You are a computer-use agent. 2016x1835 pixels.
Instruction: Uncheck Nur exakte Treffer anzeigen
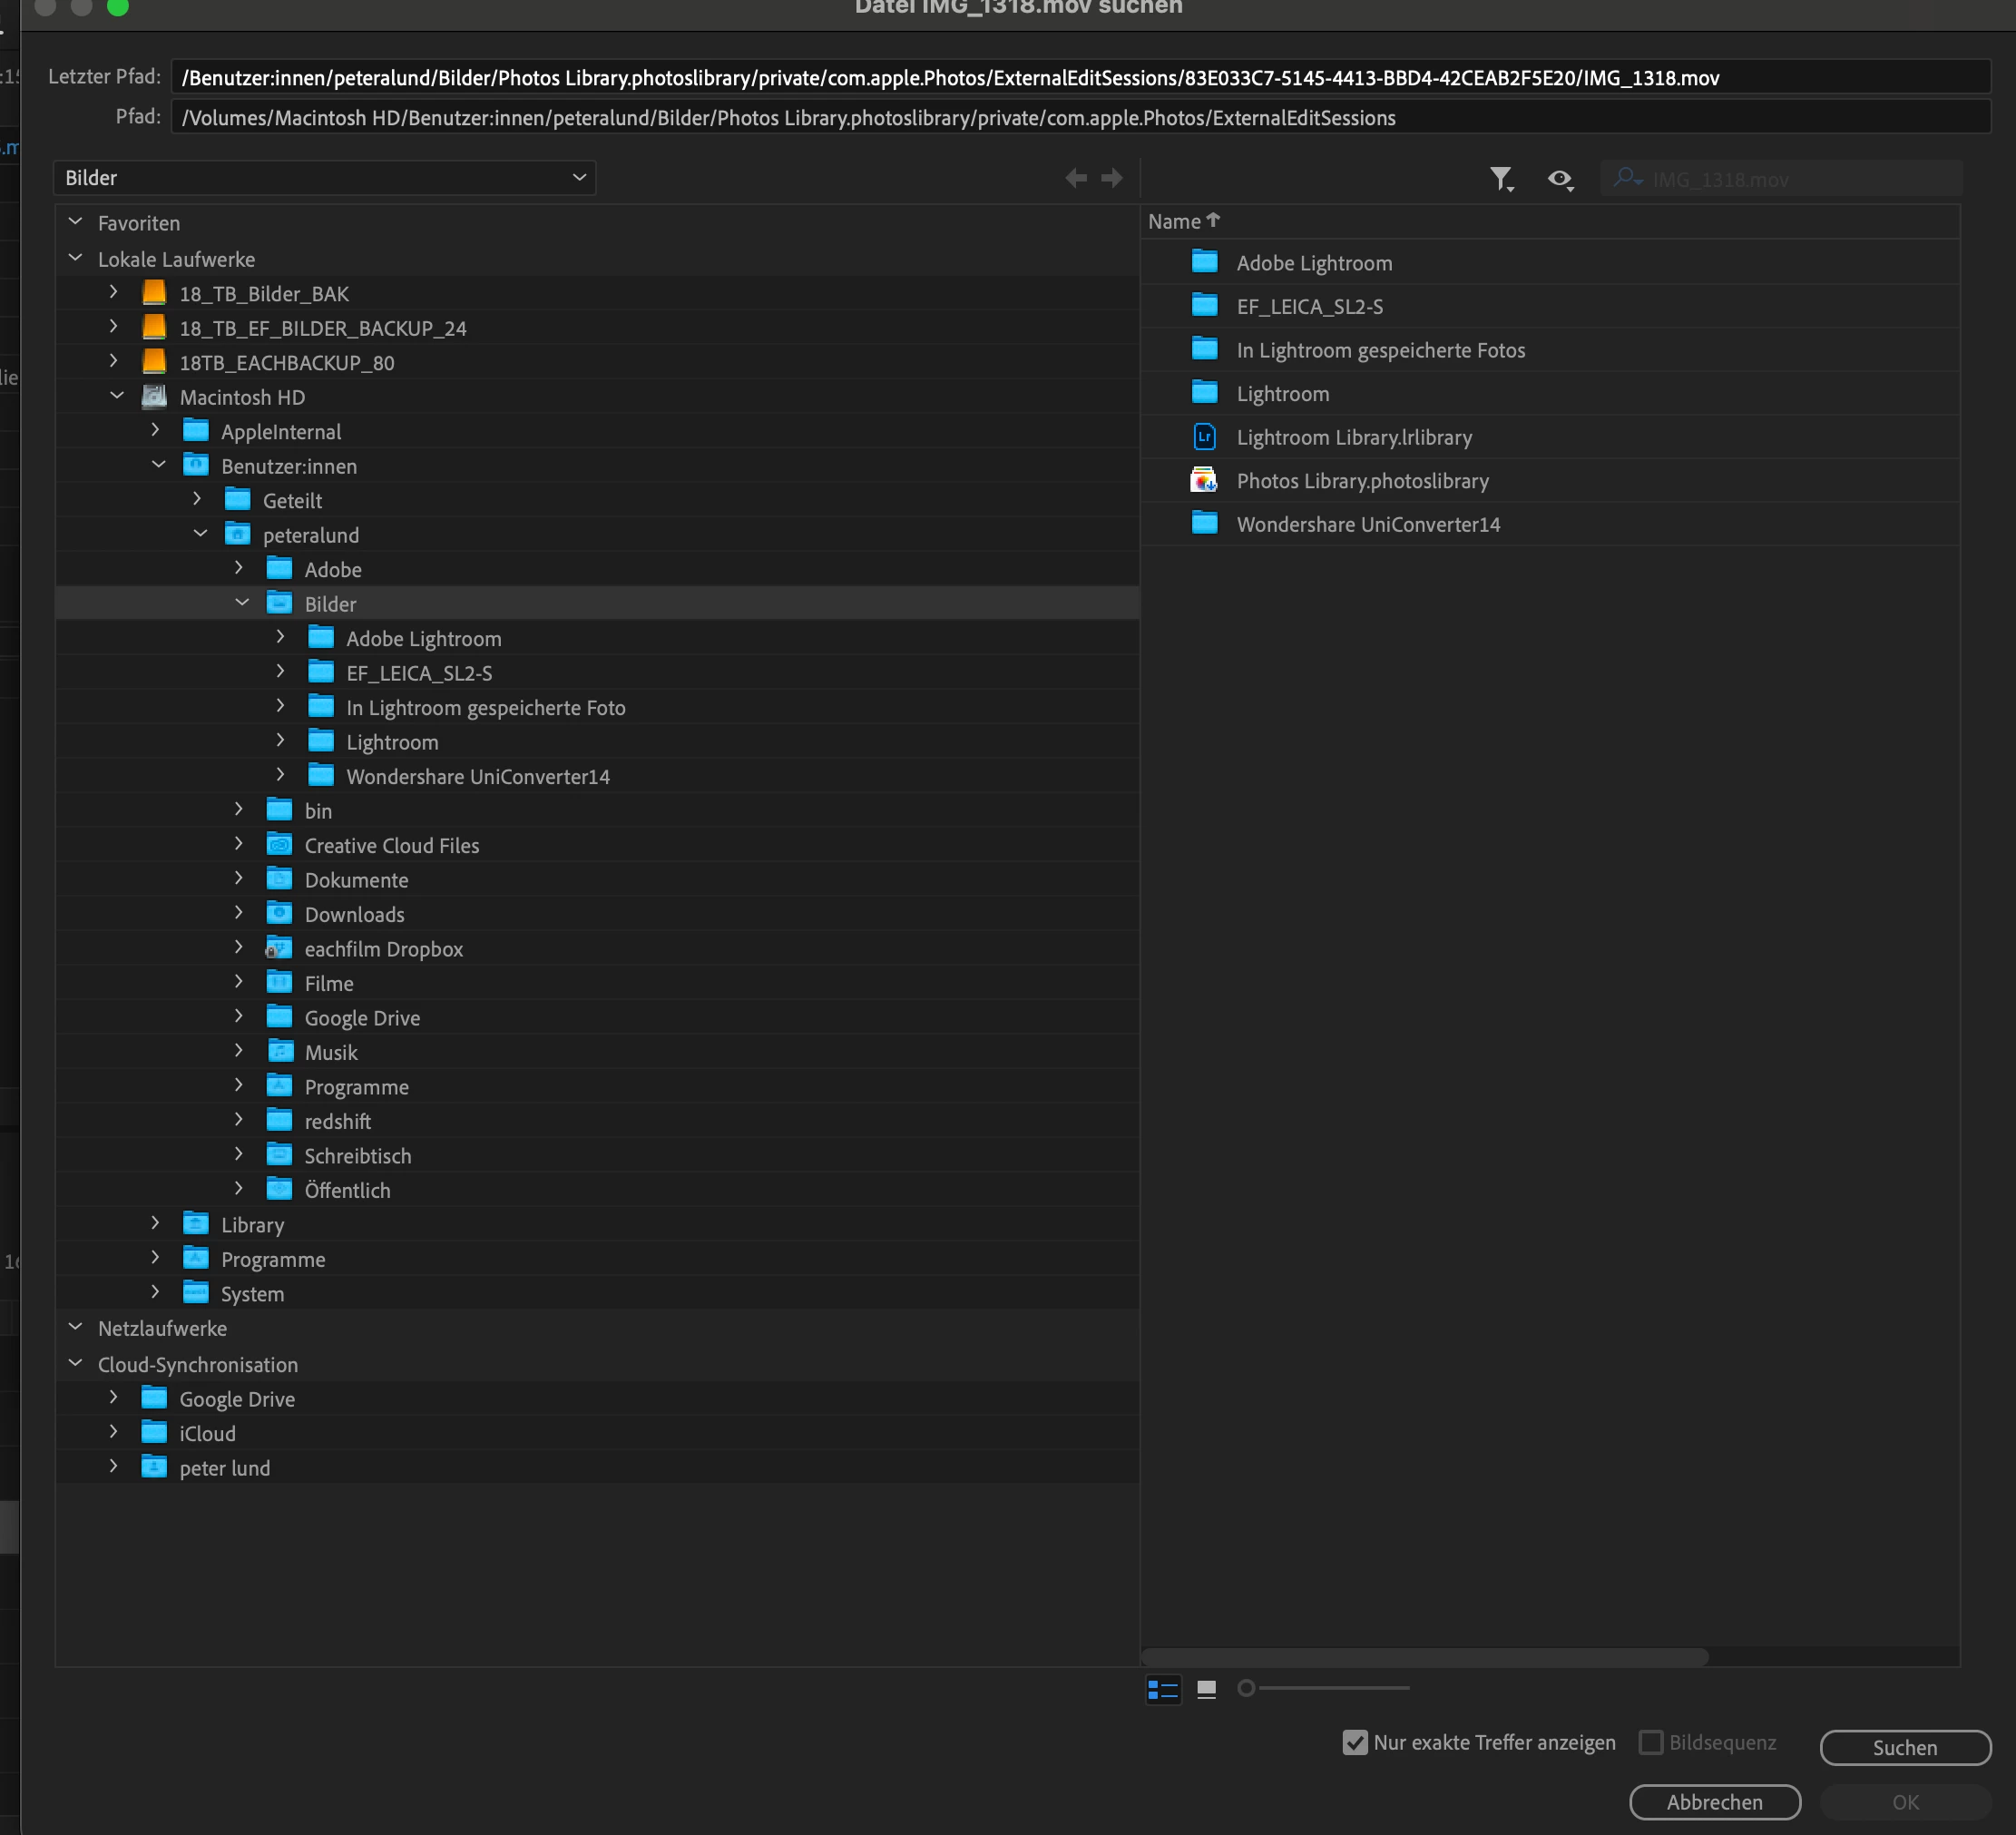1355,1743
